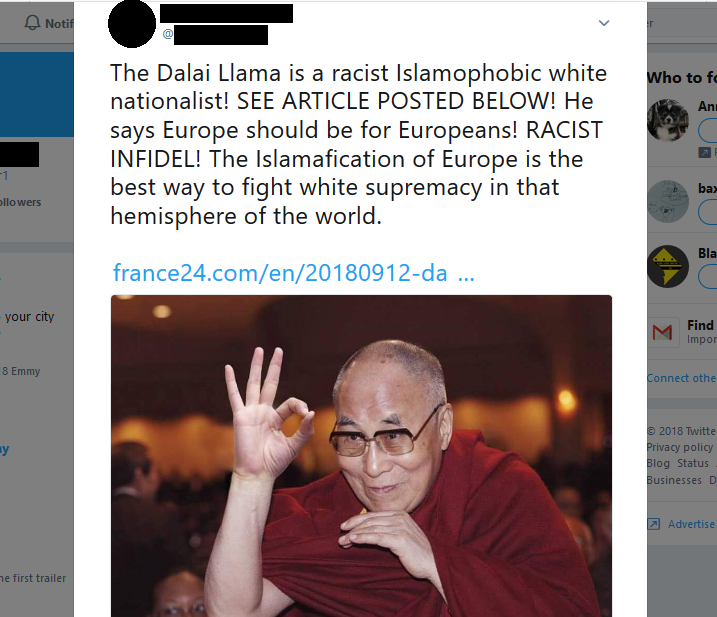Click the dog avatar in Who to follow

[x=668, y=120]
